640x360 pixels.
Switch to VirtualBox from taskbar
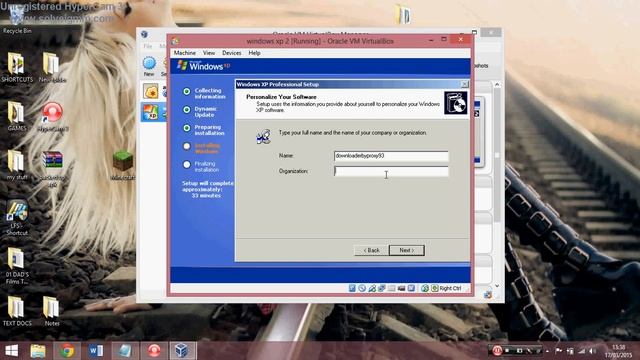182,351
